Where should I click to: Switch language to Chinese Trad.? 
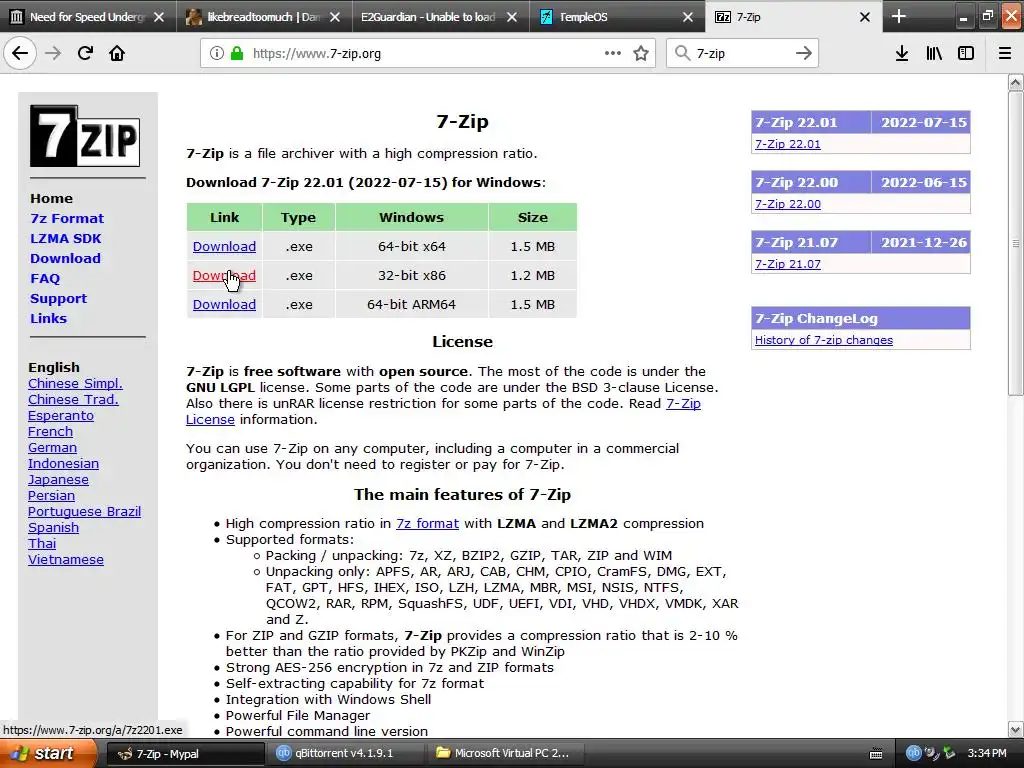73,399
